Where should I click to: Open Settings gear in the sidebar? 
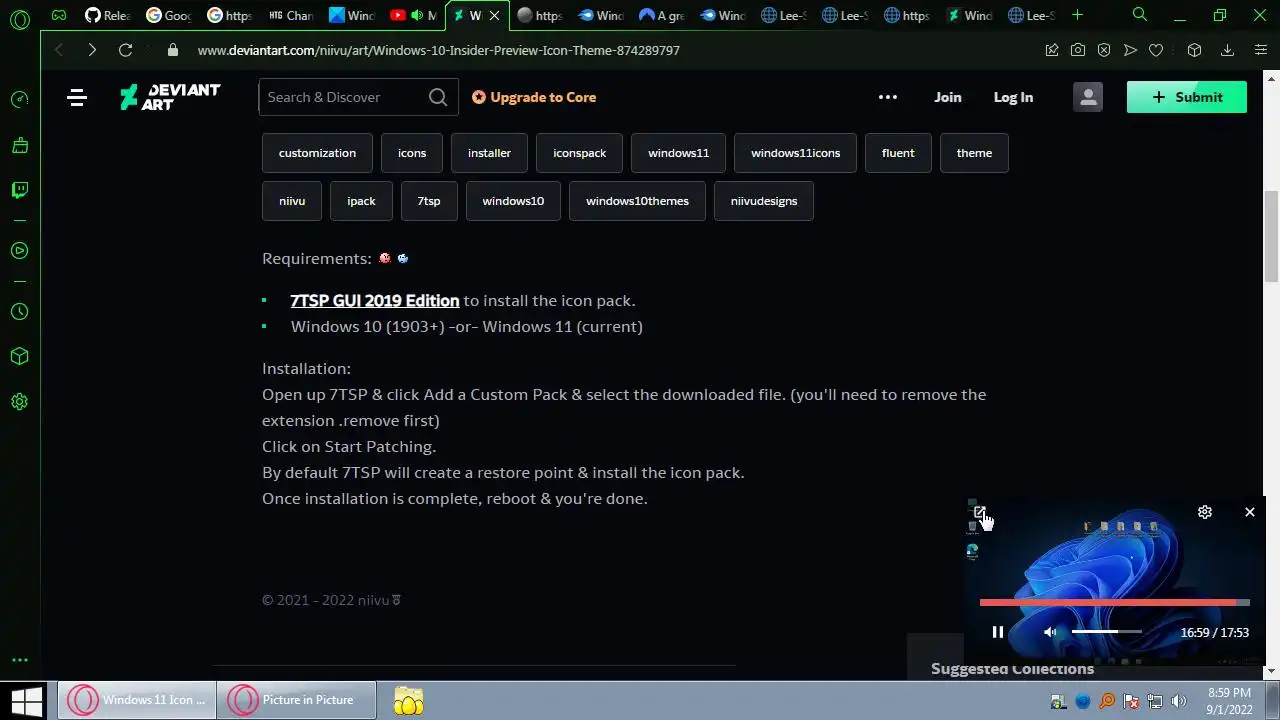click(x=19, y=402)
